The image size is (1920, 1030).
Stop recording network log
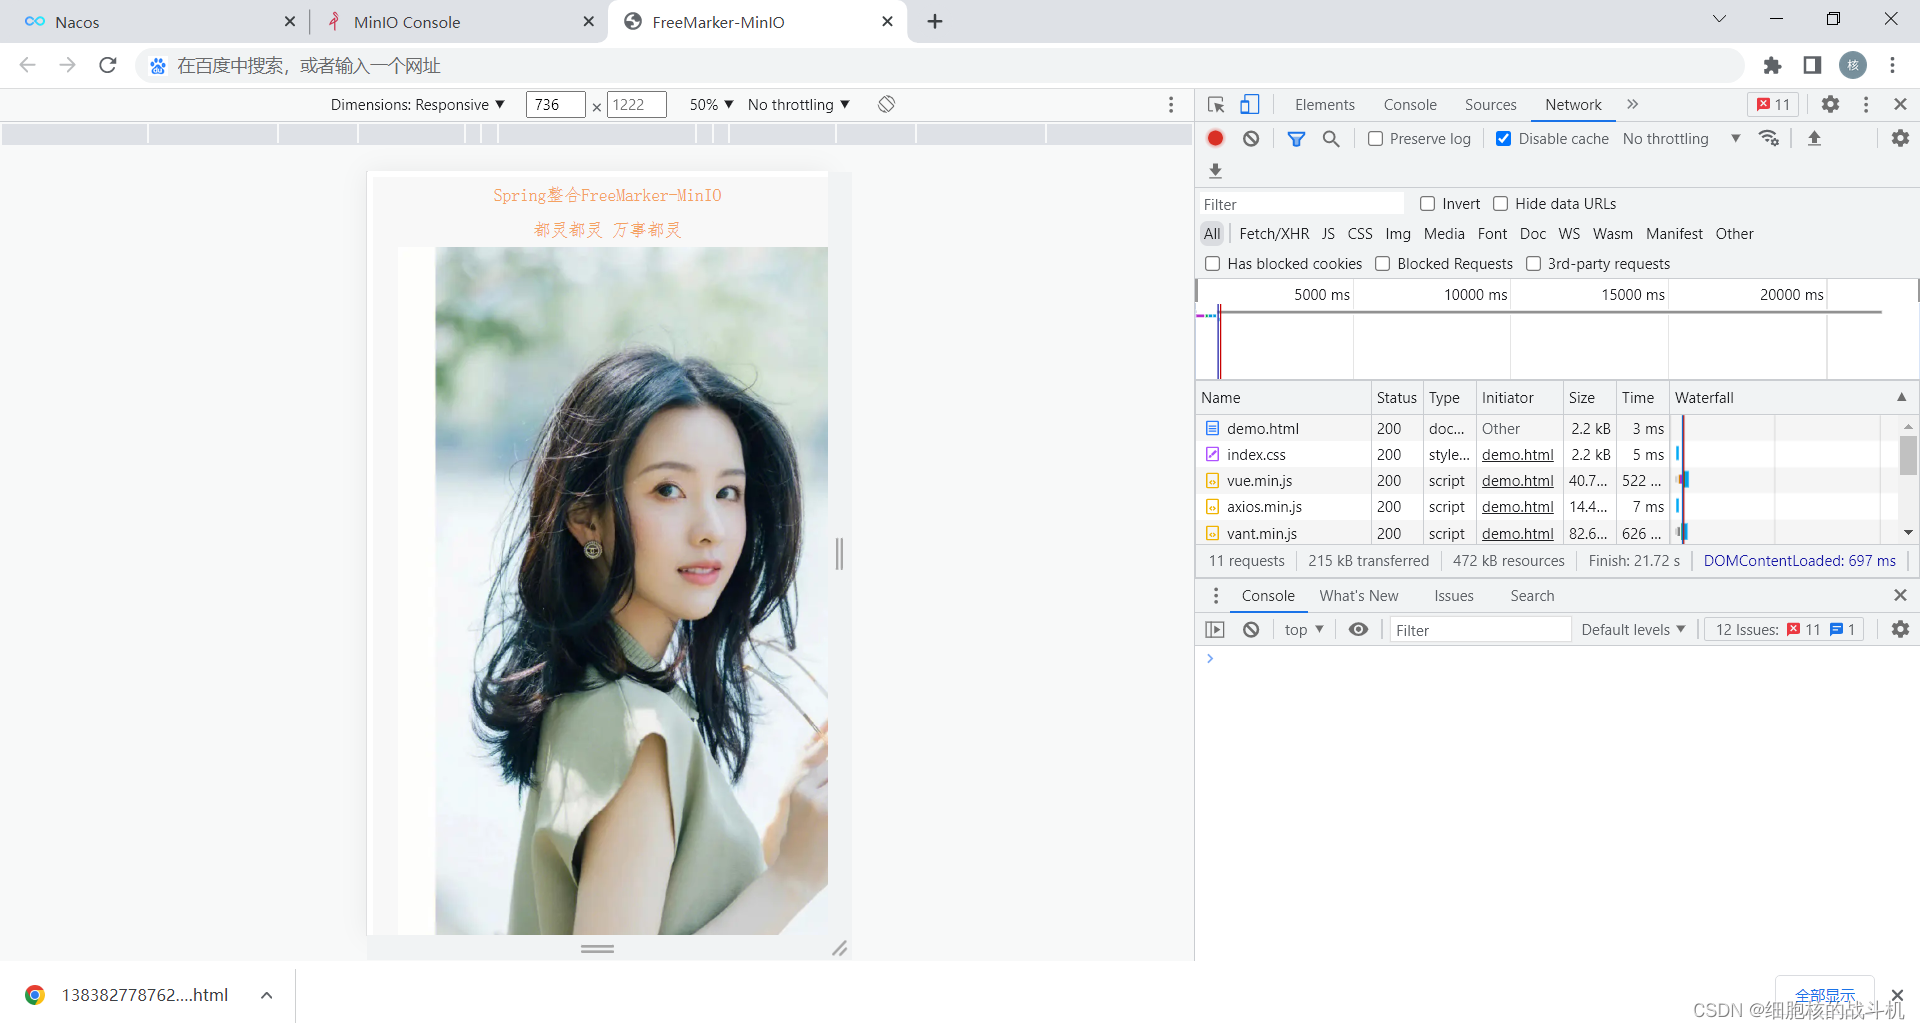click(x=1215, y=138)
